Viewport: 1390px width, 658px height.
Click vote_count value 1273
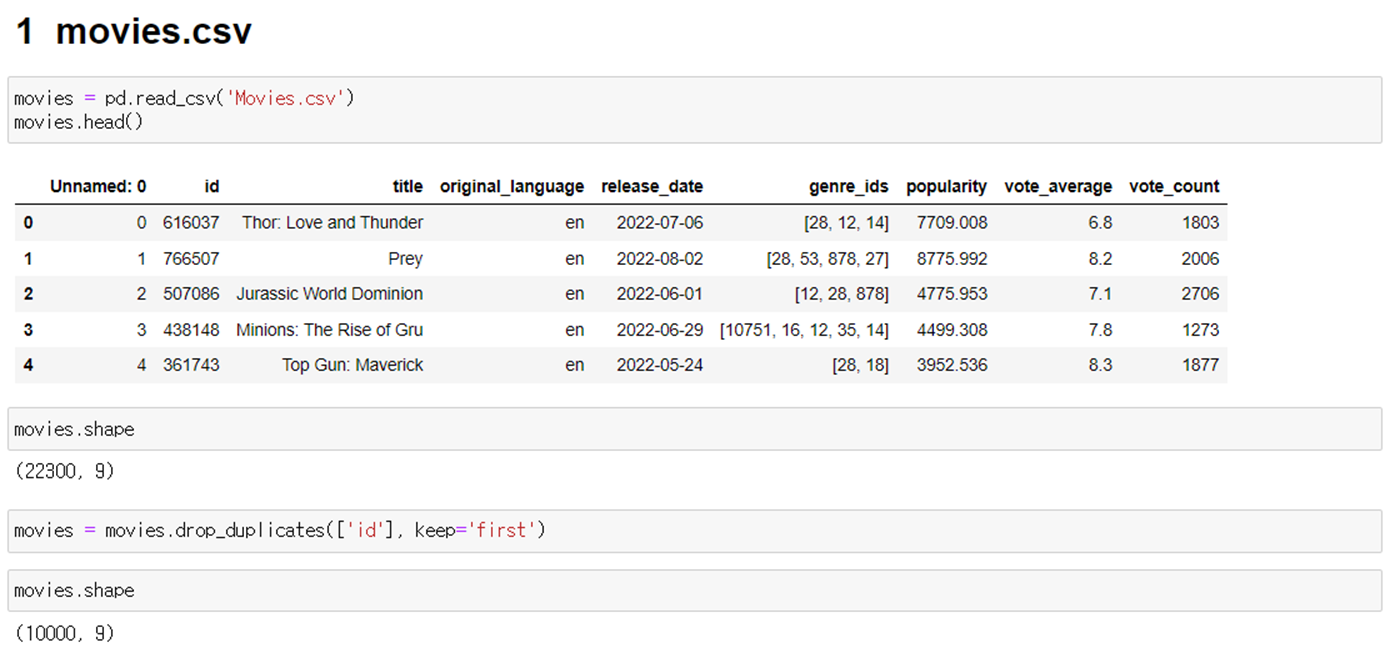(1200, 330)
